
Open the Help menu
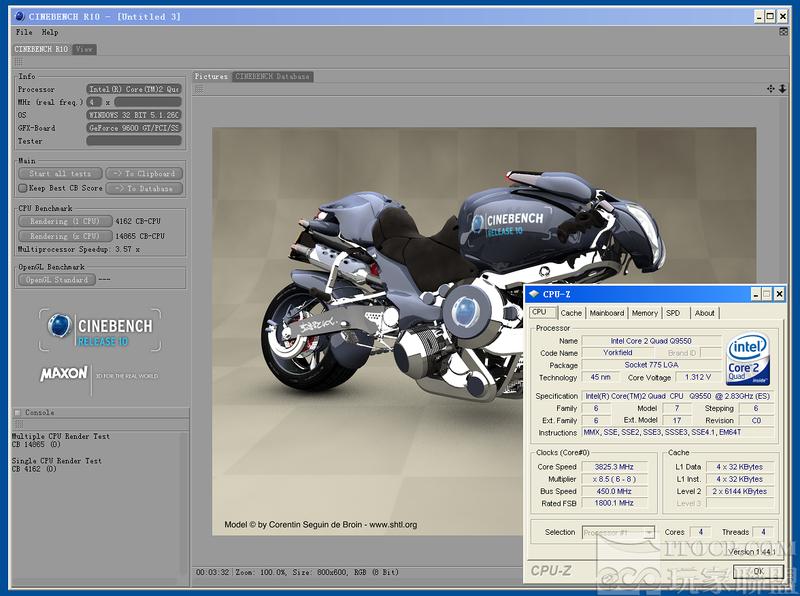[50, 32]
